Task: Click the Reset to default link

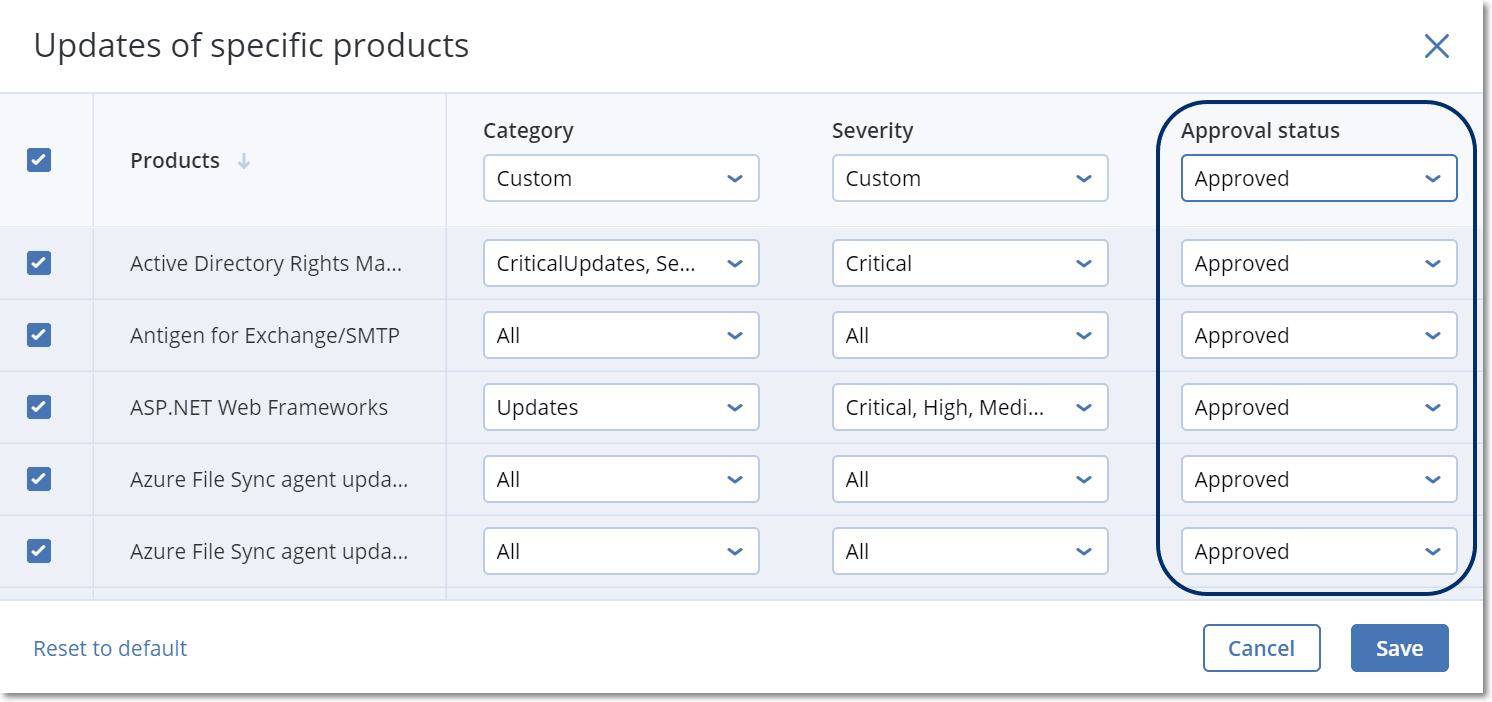Action: pos(110,648)
